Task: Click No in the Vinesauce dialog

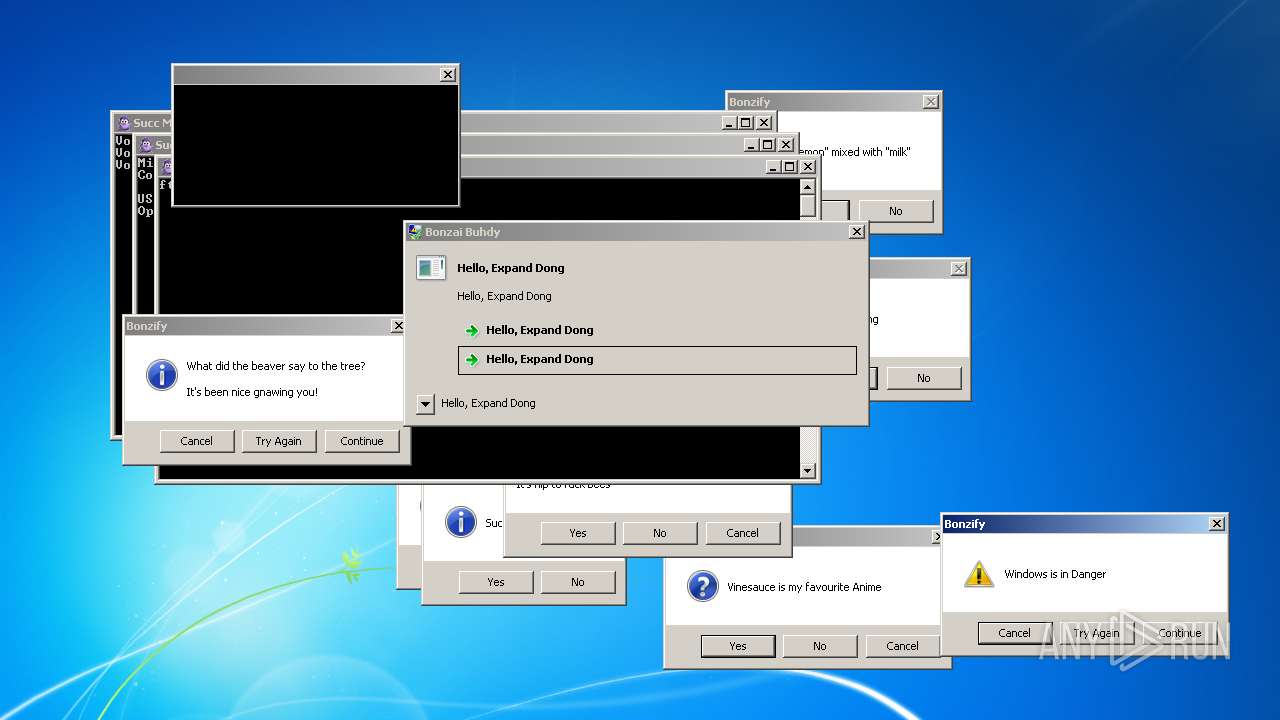Action: point(820,646)
